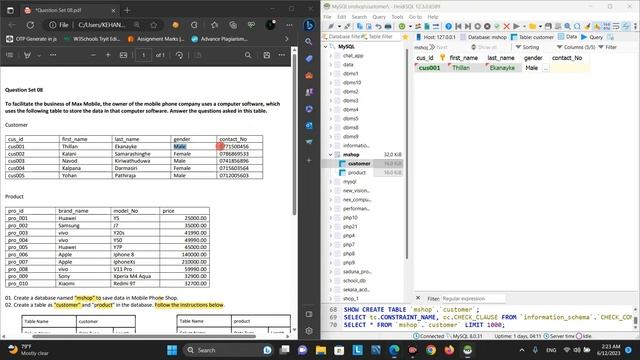This screenshot has width=640, height=360.
Task: Expand the php10 database node
Action: 331,218
